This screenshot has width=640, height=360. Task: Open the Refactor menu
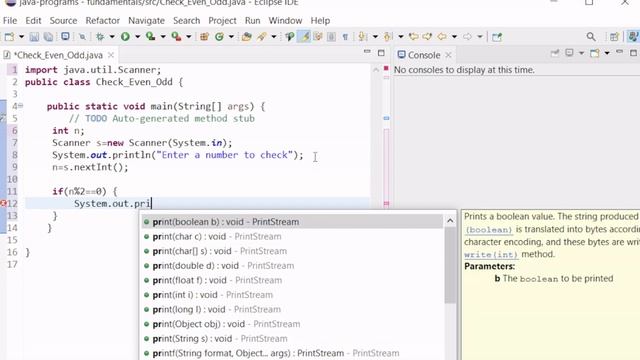(x=102, y=20)
